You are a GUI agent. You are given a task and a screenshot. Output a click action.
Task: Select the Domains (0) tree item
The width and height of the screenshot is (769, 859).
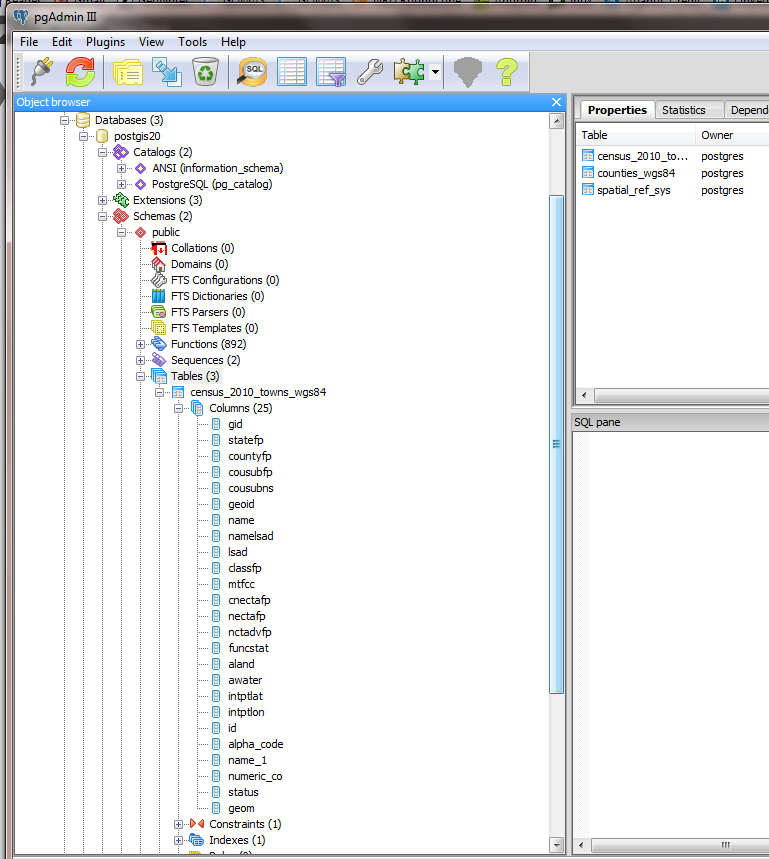[x=199, y=264]
